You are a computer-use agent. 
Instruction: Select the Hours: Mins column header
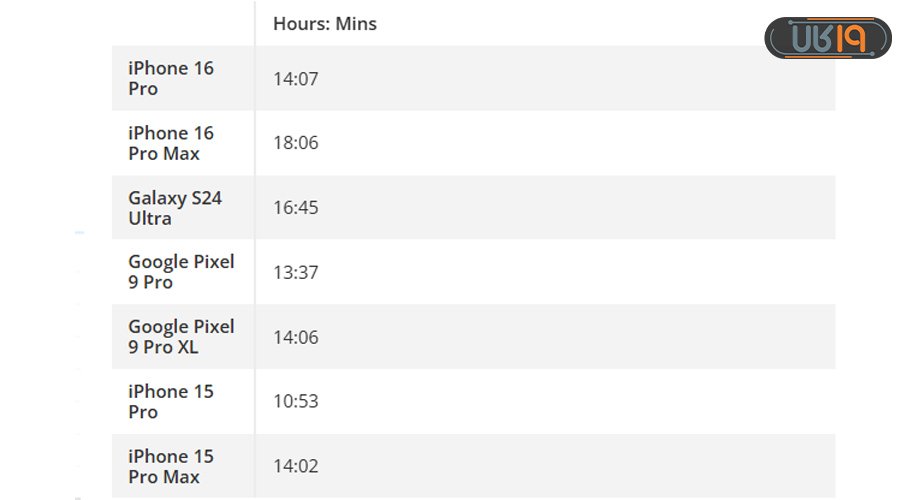325,24
